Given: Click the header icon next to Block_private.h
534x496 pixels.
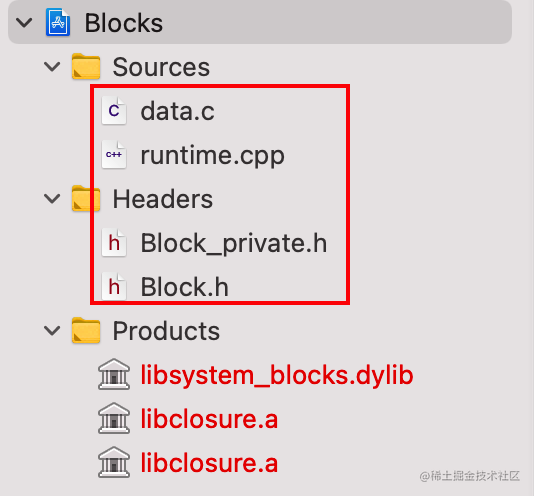Looking at the screenshot, I should pos(114,243).
